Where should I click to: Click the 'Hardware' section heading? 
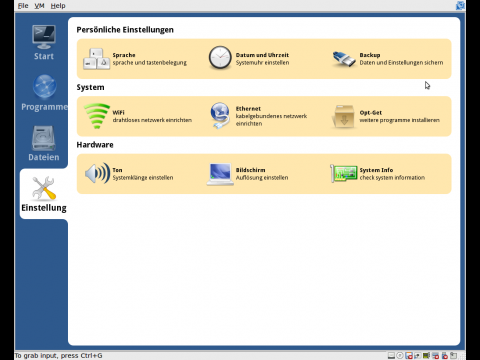(95, 145)
